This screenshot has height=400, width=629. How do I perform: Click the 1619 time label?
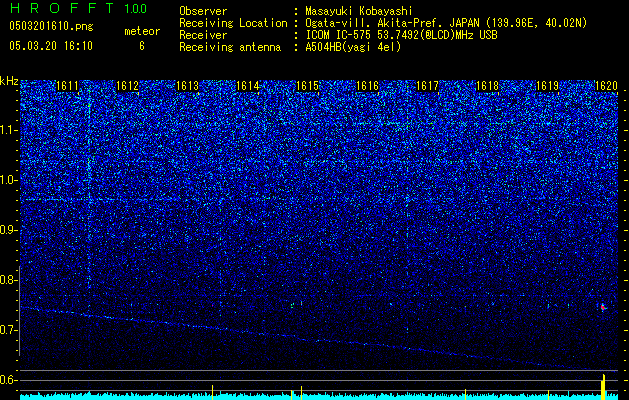coord(548,86)
